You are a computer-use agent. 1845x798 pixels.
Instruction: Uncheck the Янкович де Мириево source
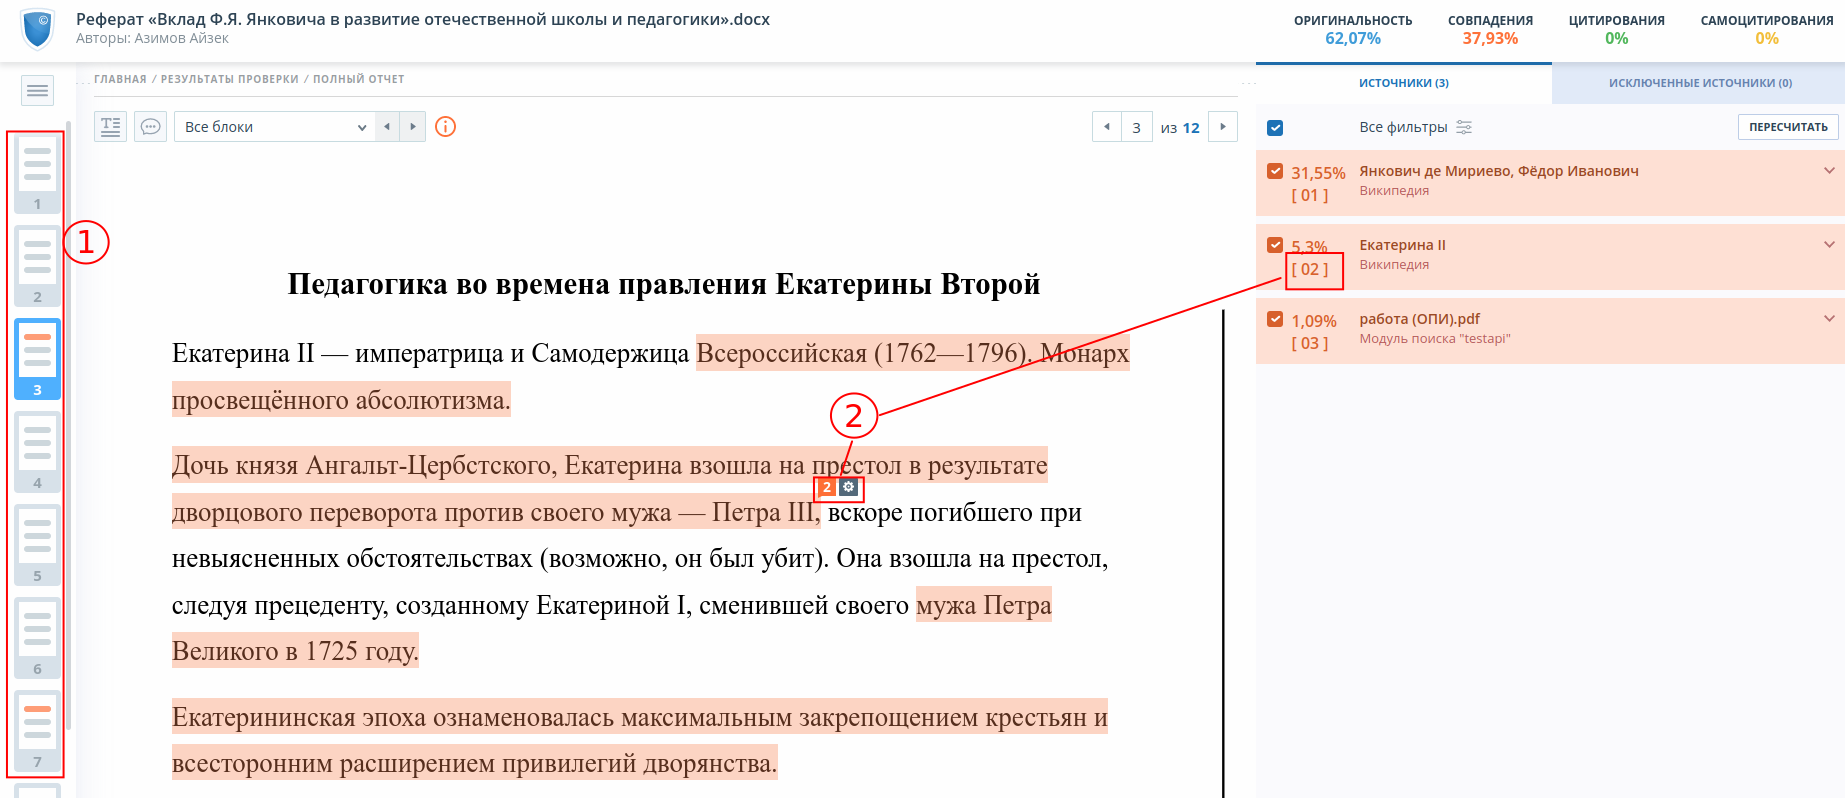coord(1275,171)
